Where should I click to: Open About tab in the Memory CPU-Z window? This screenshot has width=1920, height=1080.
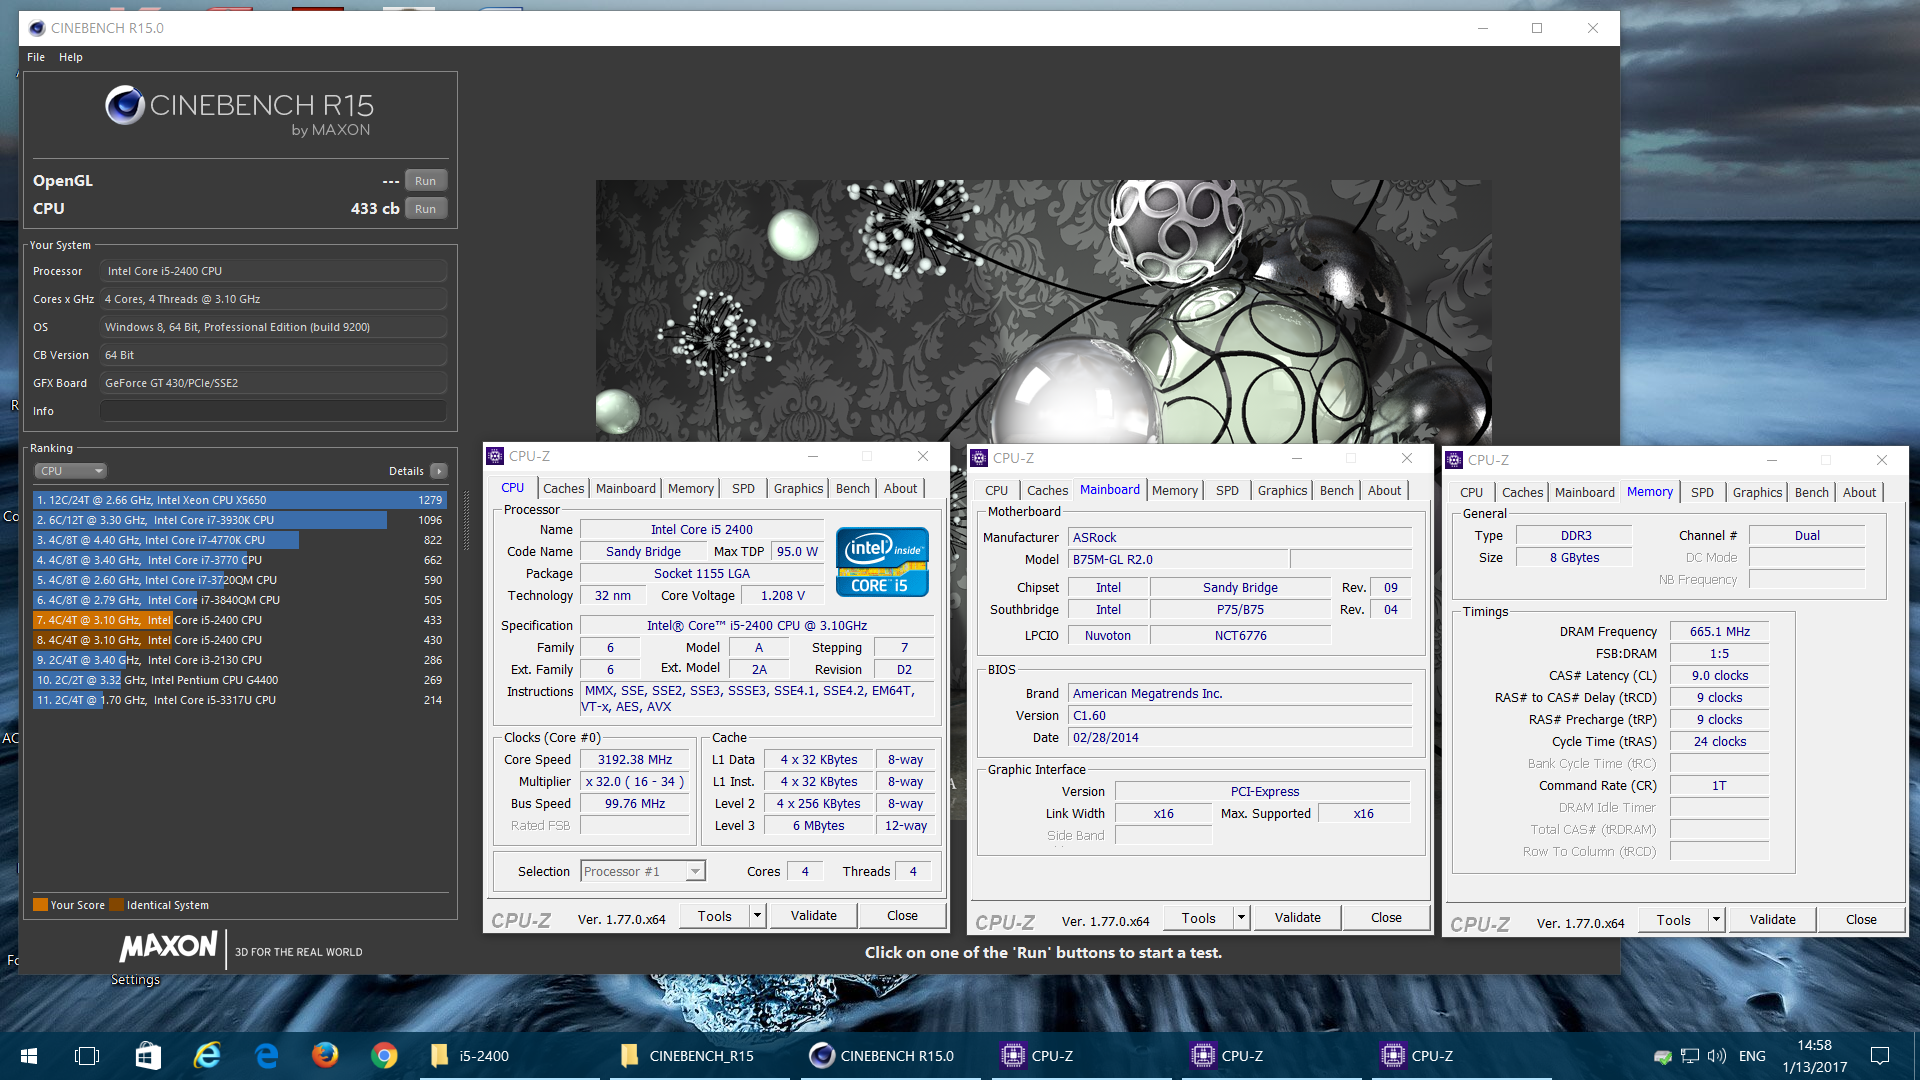(x=1859, y=492)
